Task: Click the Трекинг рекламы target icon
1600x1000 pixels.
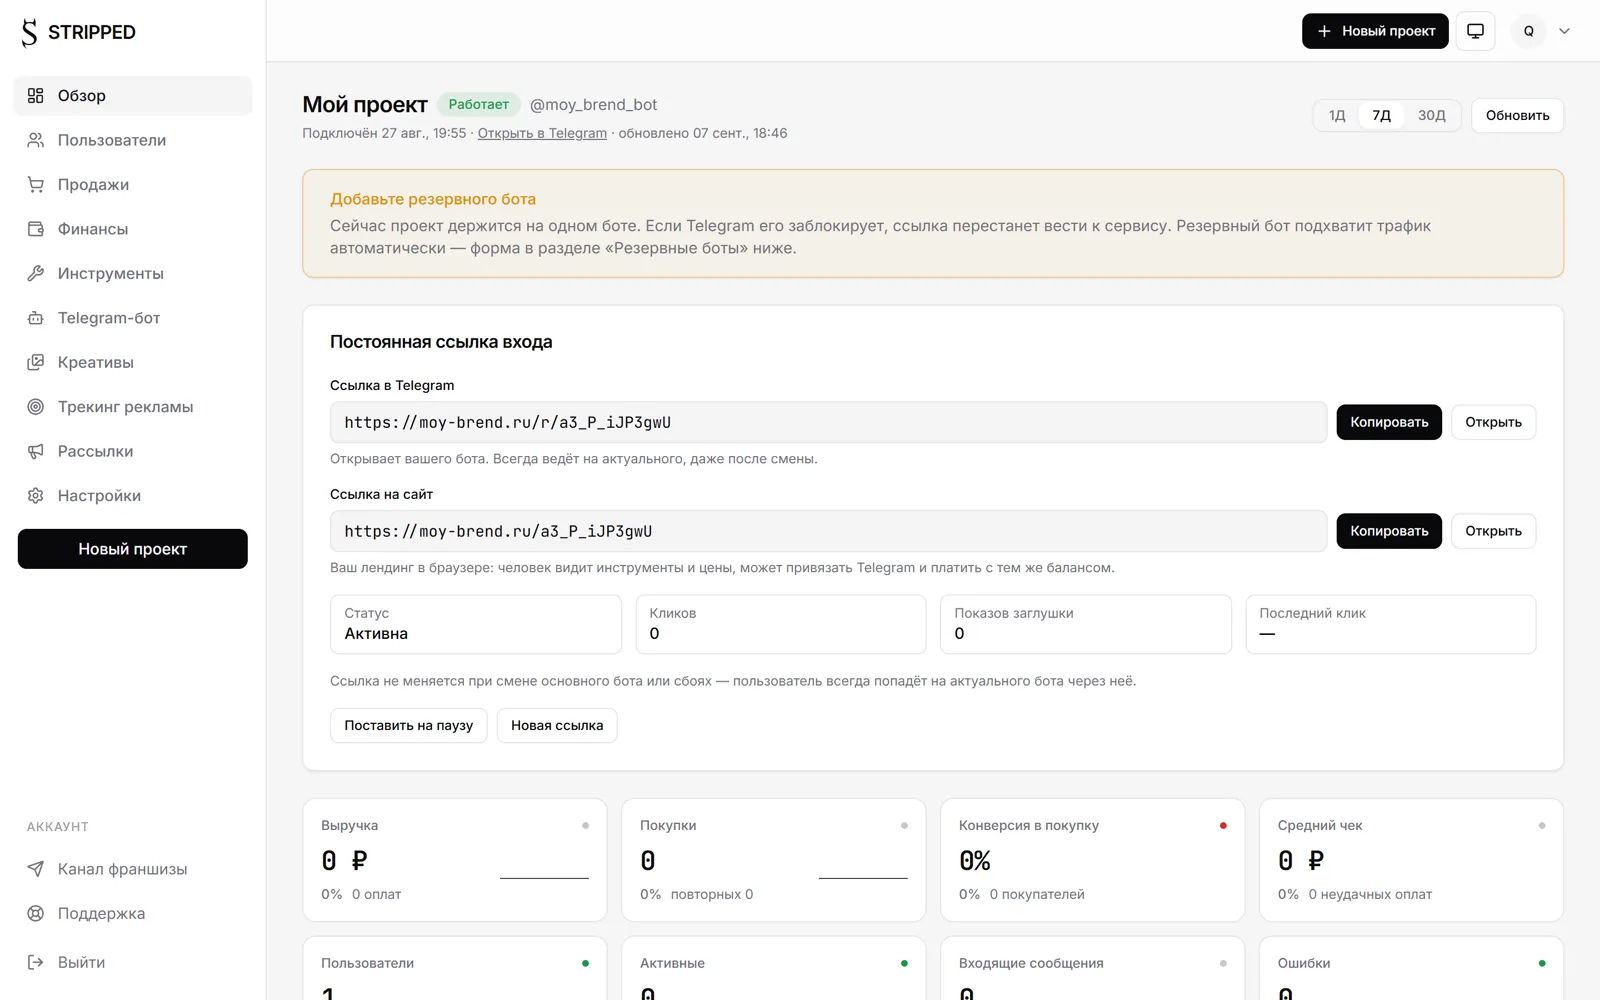Action: pos(36,407)
